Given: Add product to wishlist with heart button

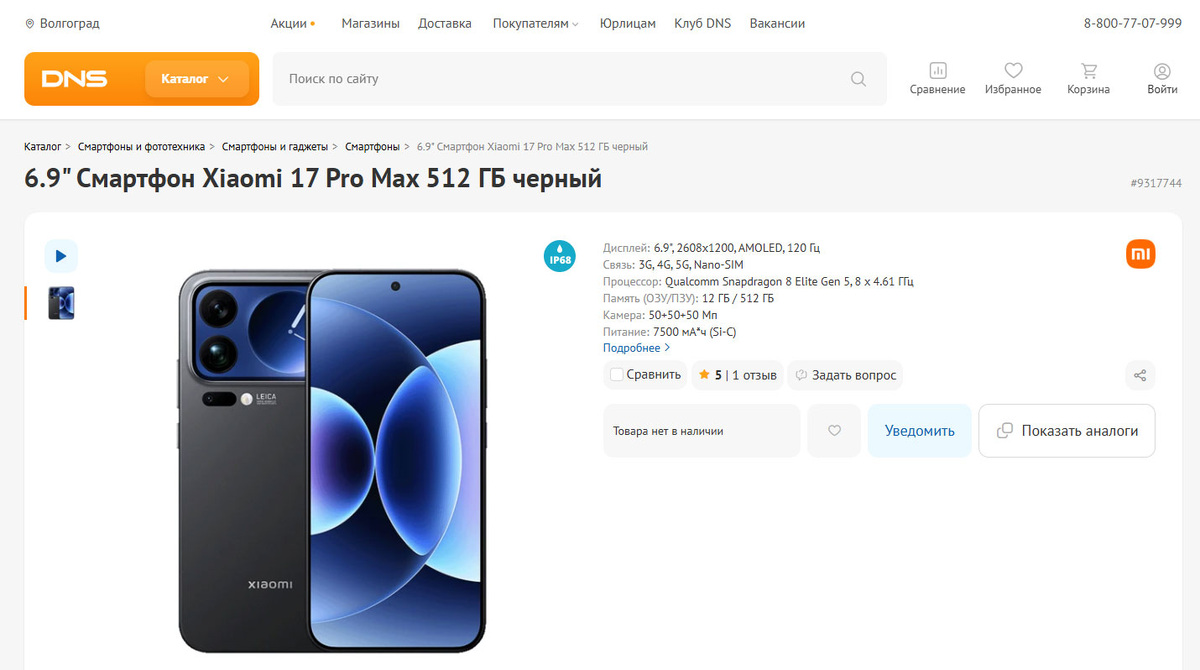Looking at the screenshot, I should pos(834,431).
